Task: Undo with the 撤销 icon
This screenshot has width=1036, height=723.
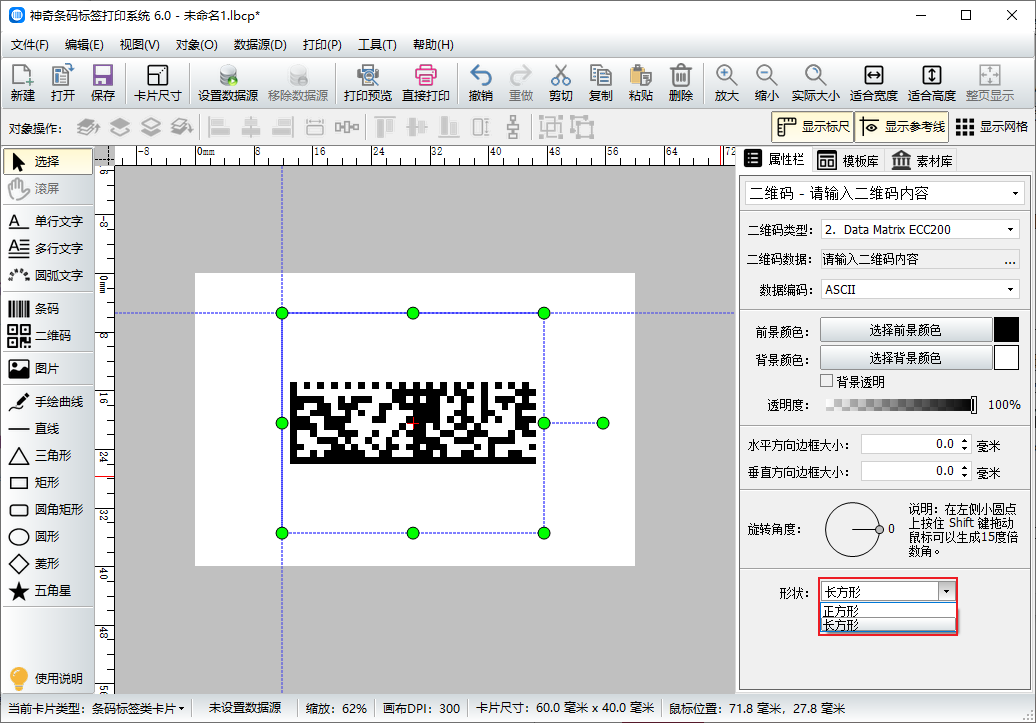Action: (x=480, y=83)
